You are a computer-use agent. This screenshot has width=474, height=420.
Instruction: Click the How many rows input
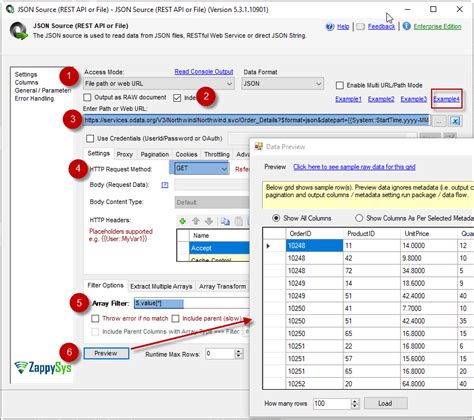(x=332, y=404)
